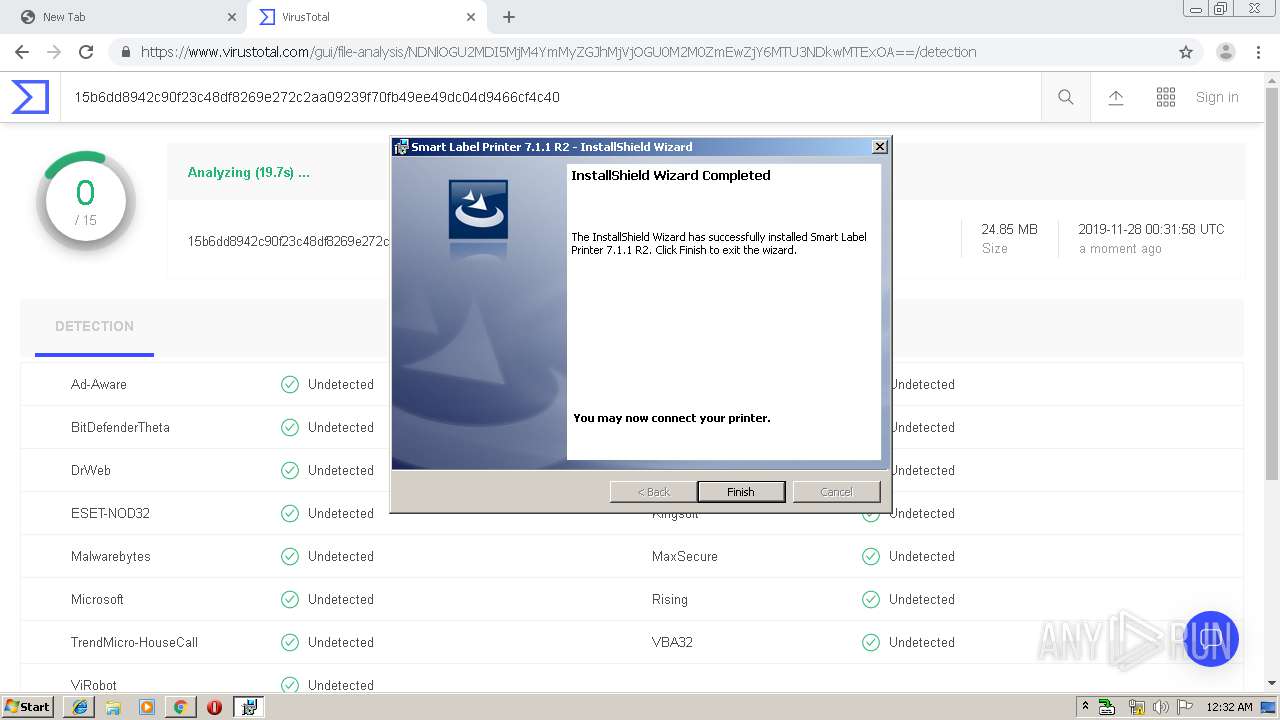Click the Undetected check icon for MaxSecure
The image size is (1280, 720).
[871, 556]
